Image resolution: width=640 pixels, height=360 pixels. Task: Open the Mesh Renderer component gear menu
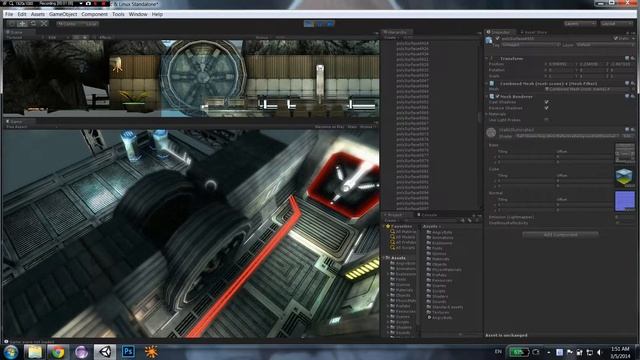[632, 96]
